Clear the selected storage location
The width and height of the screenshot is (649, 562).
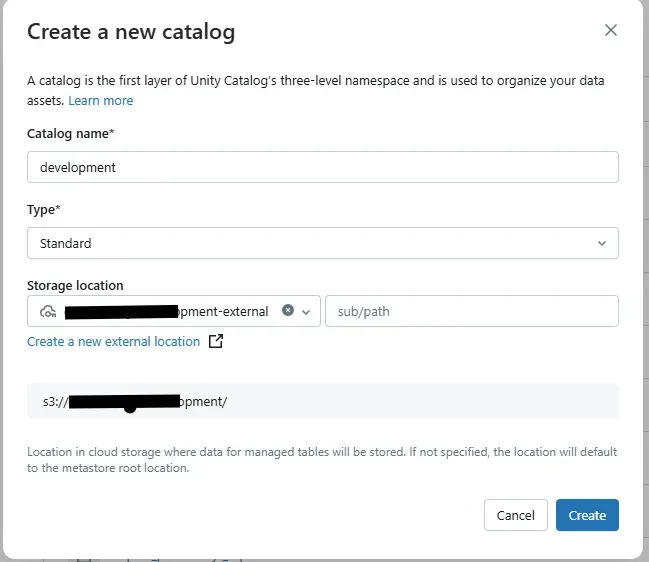tap(288, 311)
